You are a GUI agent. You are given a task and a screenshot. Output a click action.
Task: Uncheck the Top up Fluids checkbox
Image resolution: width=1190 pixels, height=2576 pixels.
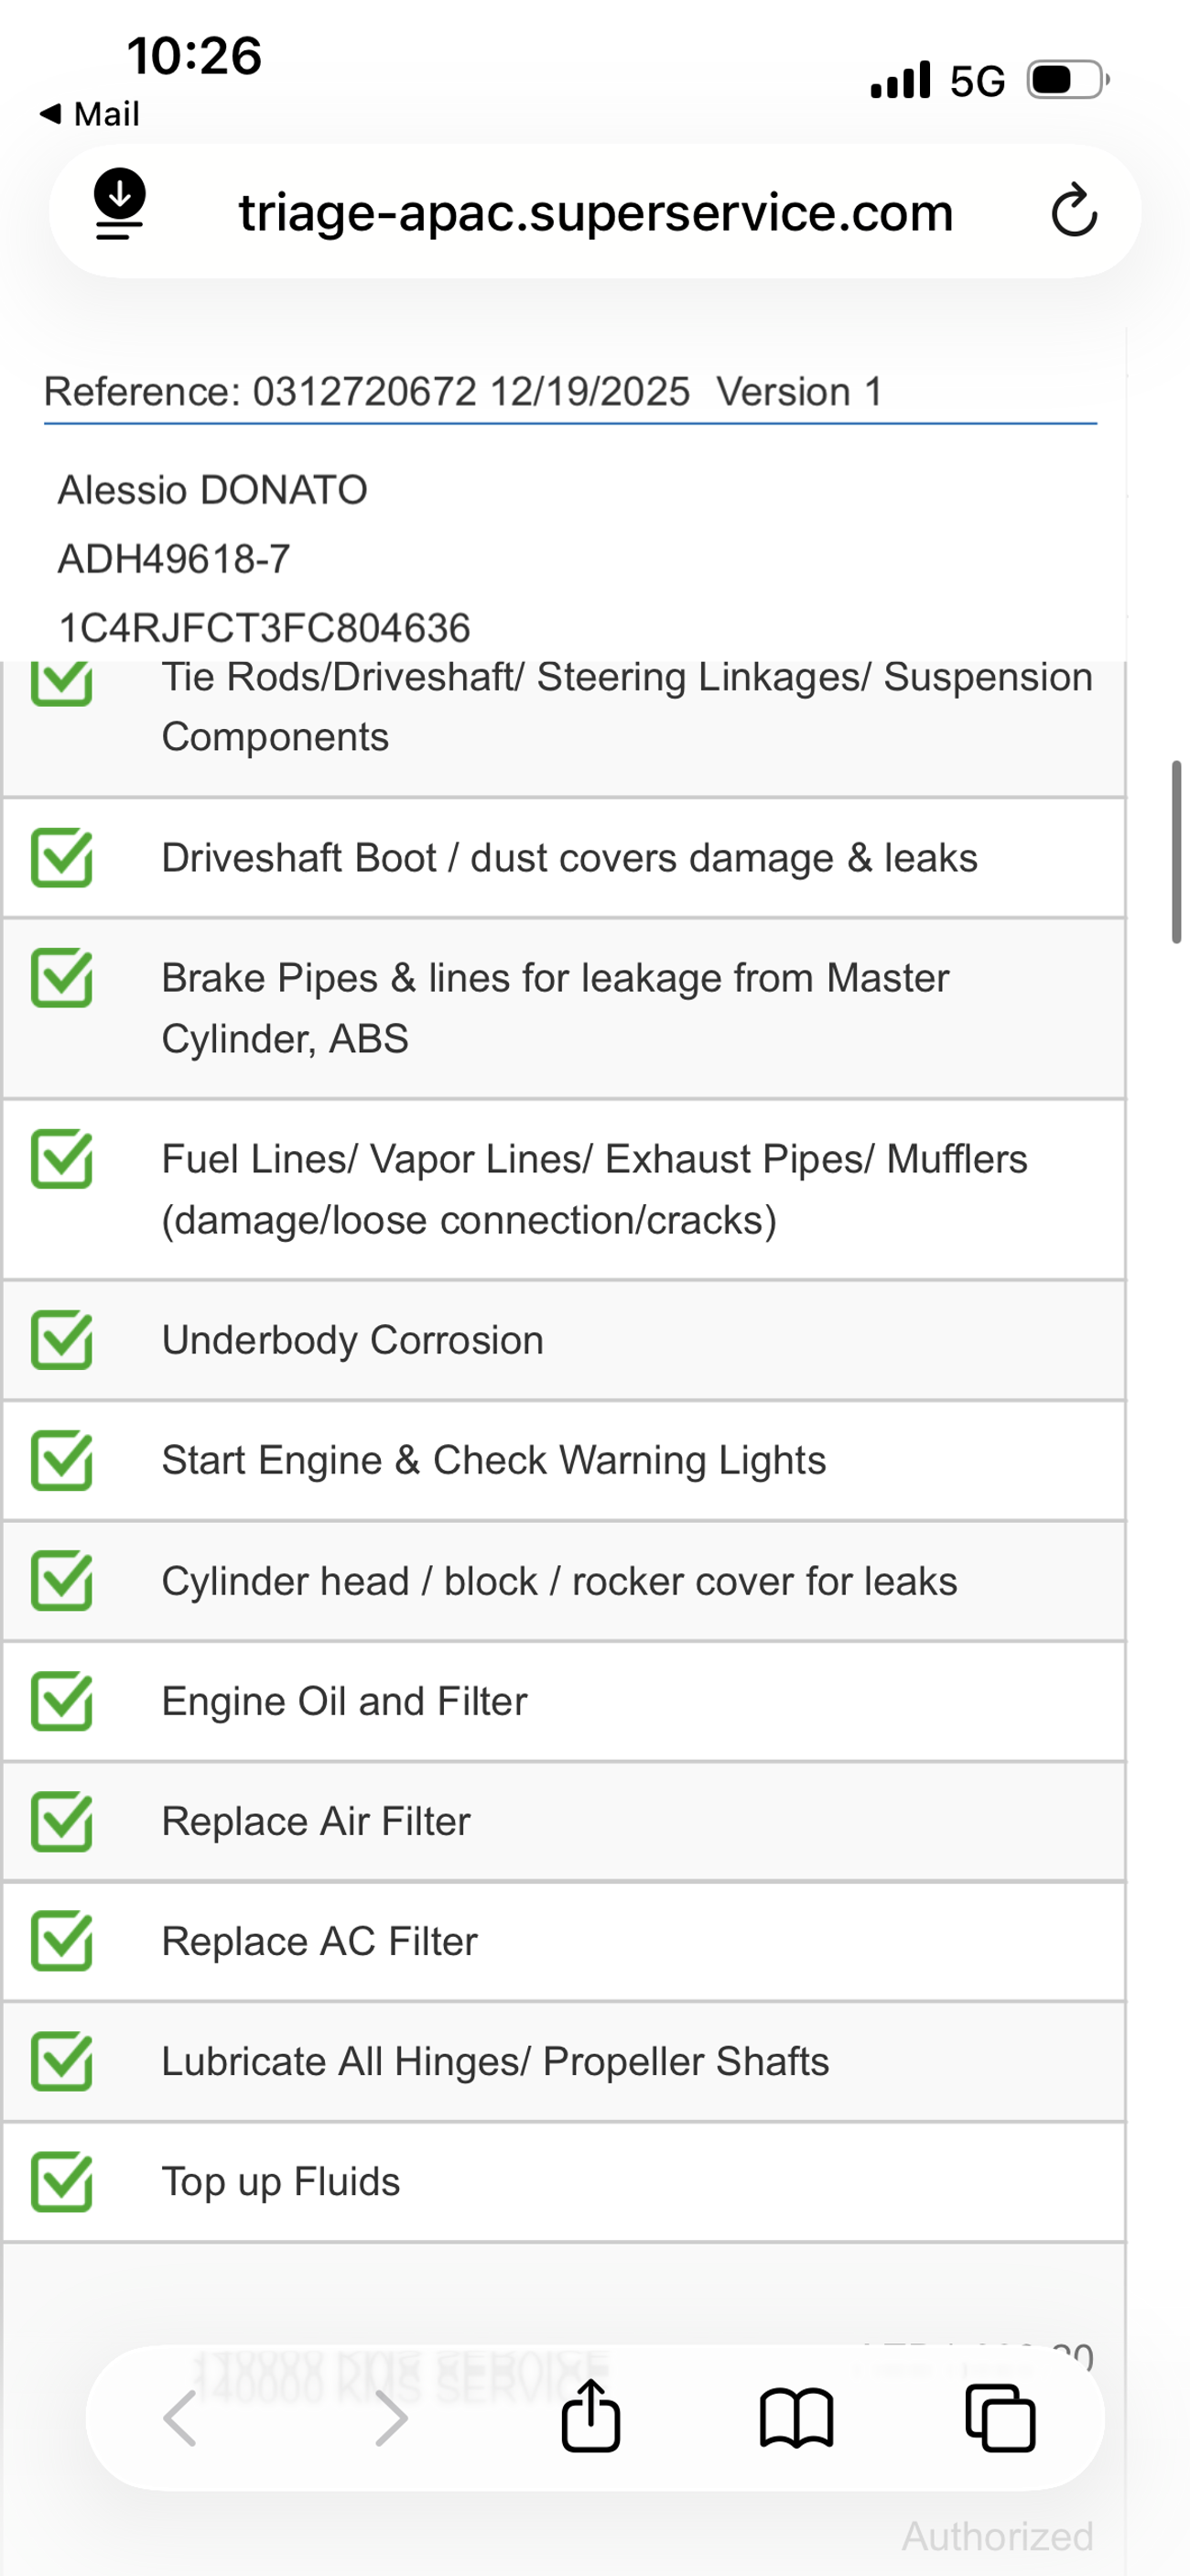coord(62,2181)
